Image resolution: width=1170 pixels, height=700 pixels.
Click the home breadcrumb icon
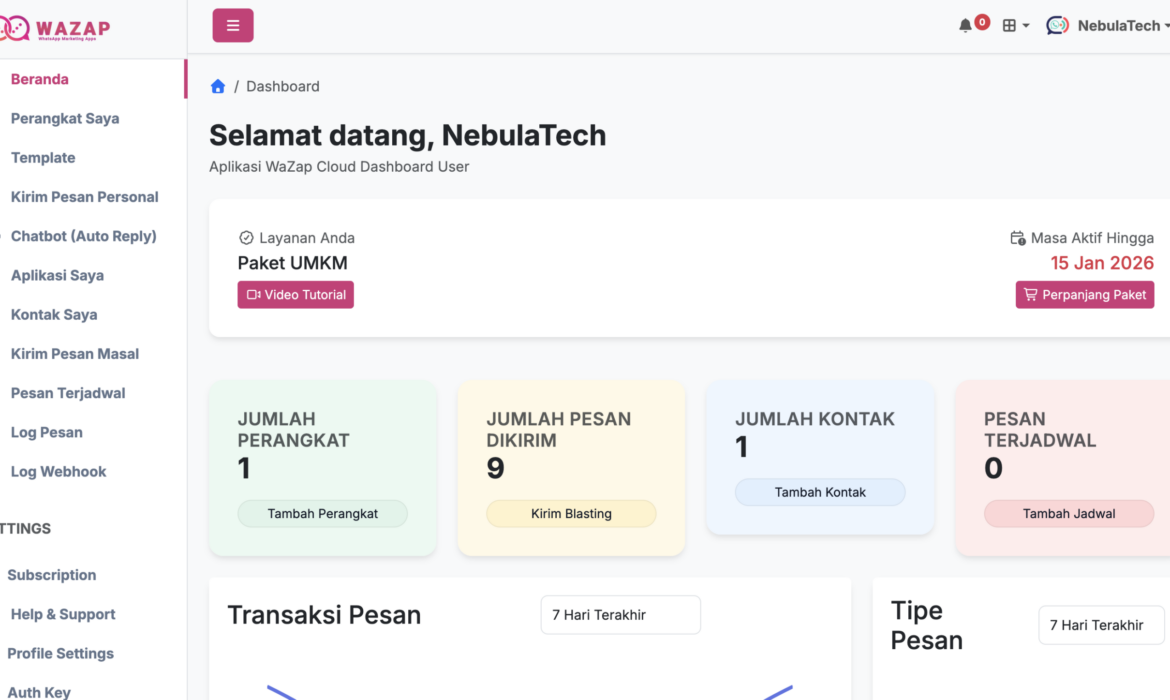coord(217,86)
